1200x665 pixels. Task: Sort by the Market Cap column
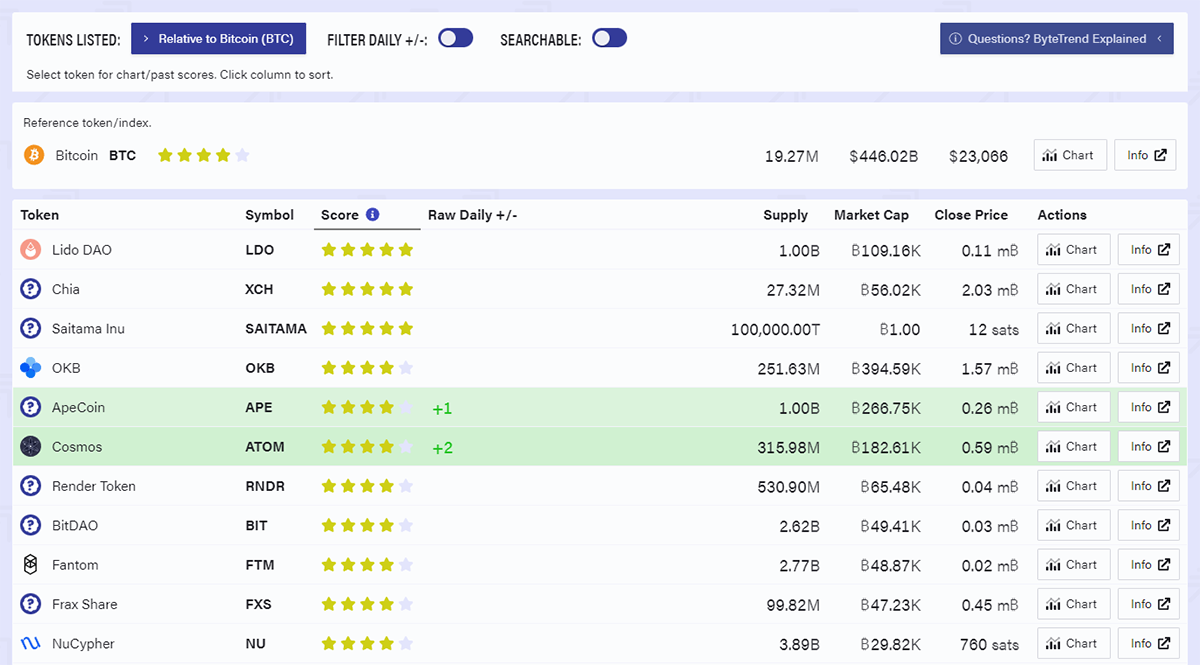pos(871,215)
